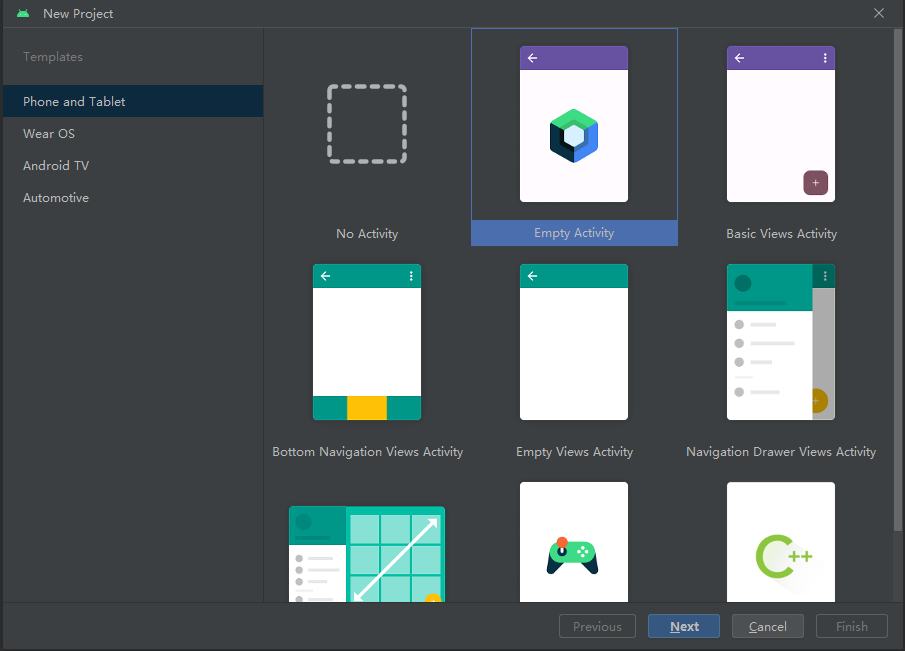This screenshot has width=905, height=651.
Task: Select the responsive grid layout template thumbnail
Action: 367,554
